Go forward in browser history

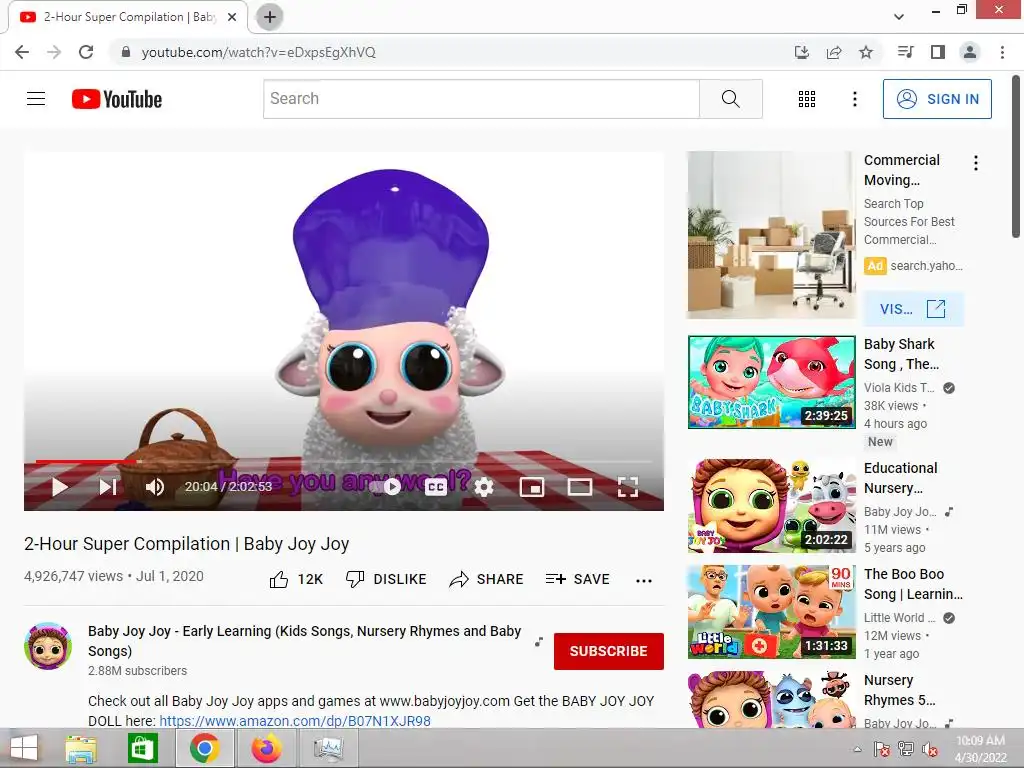pyautogui.click(x=54, y=52)
